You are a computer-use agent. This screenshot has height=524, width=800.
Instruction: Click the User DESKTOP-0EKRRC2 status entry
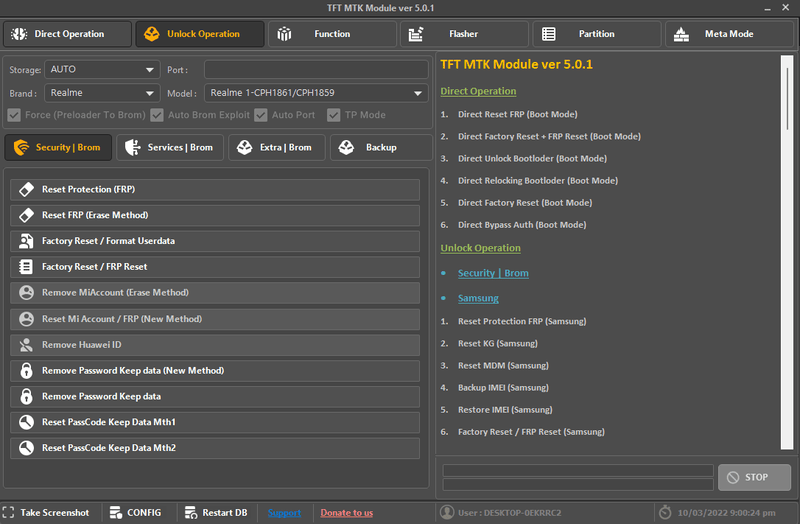click(x=500, y=512)
